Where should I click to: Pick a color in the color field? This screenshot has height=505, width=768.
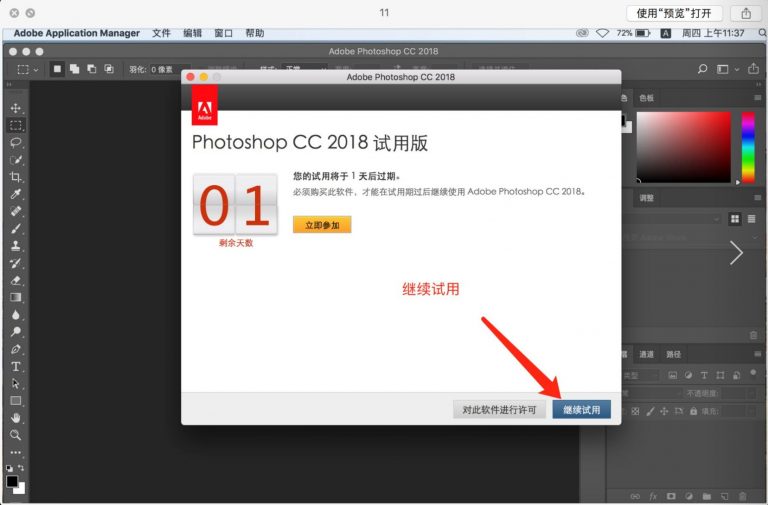point(683,147)
